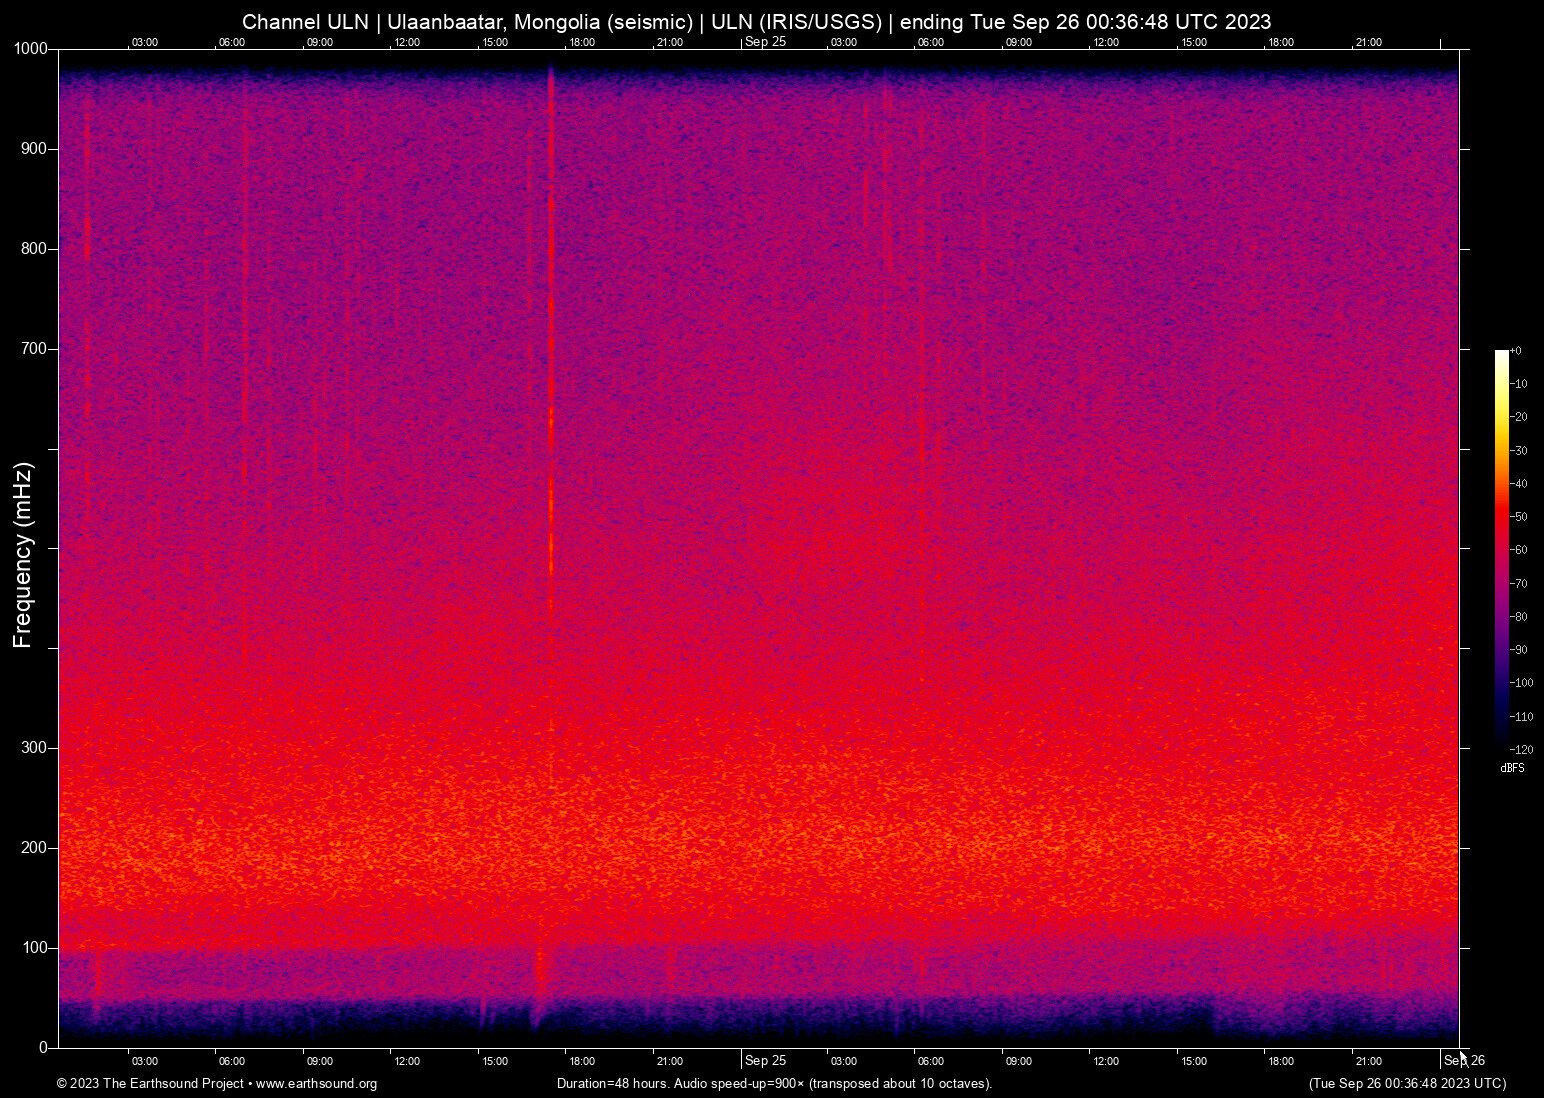Image resolution: width=1544 pixels, height=1098 pixels.
Task: Click the Sep 25 marker on top axis
Action: pos(765,42)
